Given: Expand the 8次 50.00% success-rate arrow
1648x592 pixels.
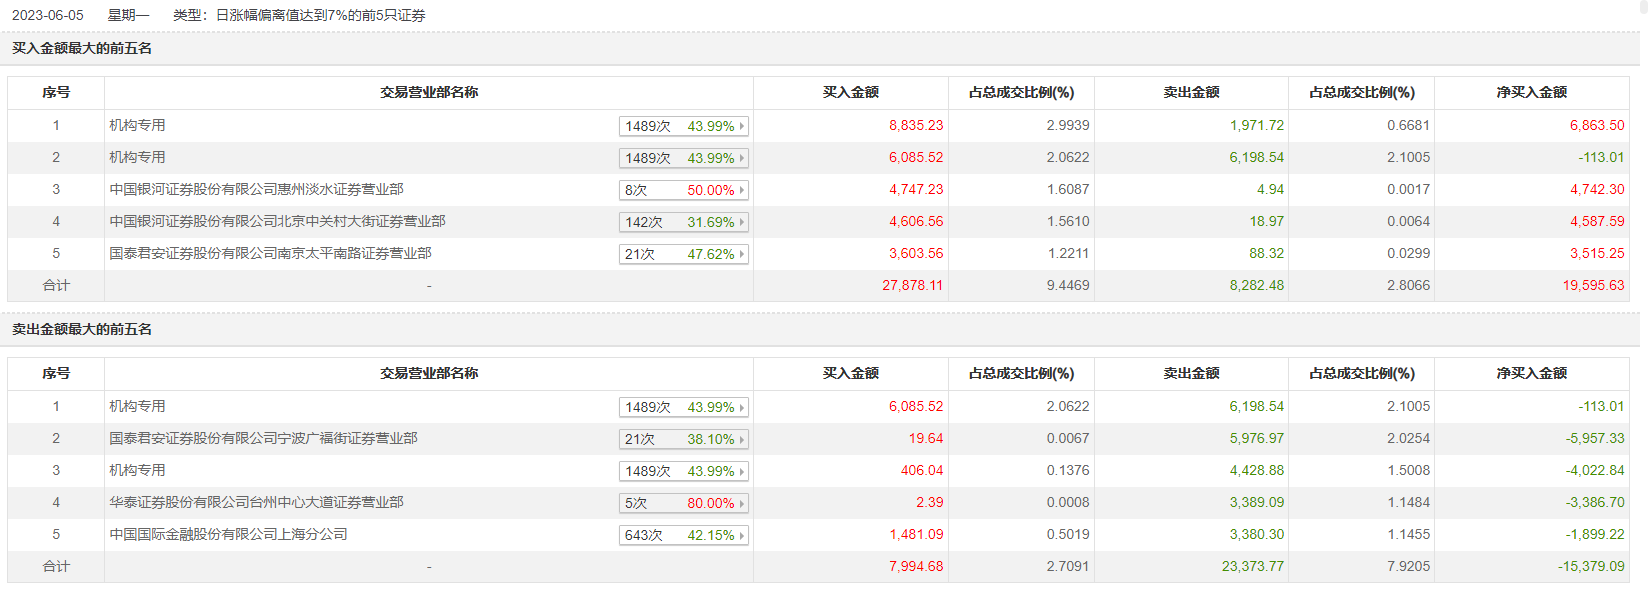Looking at the screenshot, I should (x=741, y=190).
